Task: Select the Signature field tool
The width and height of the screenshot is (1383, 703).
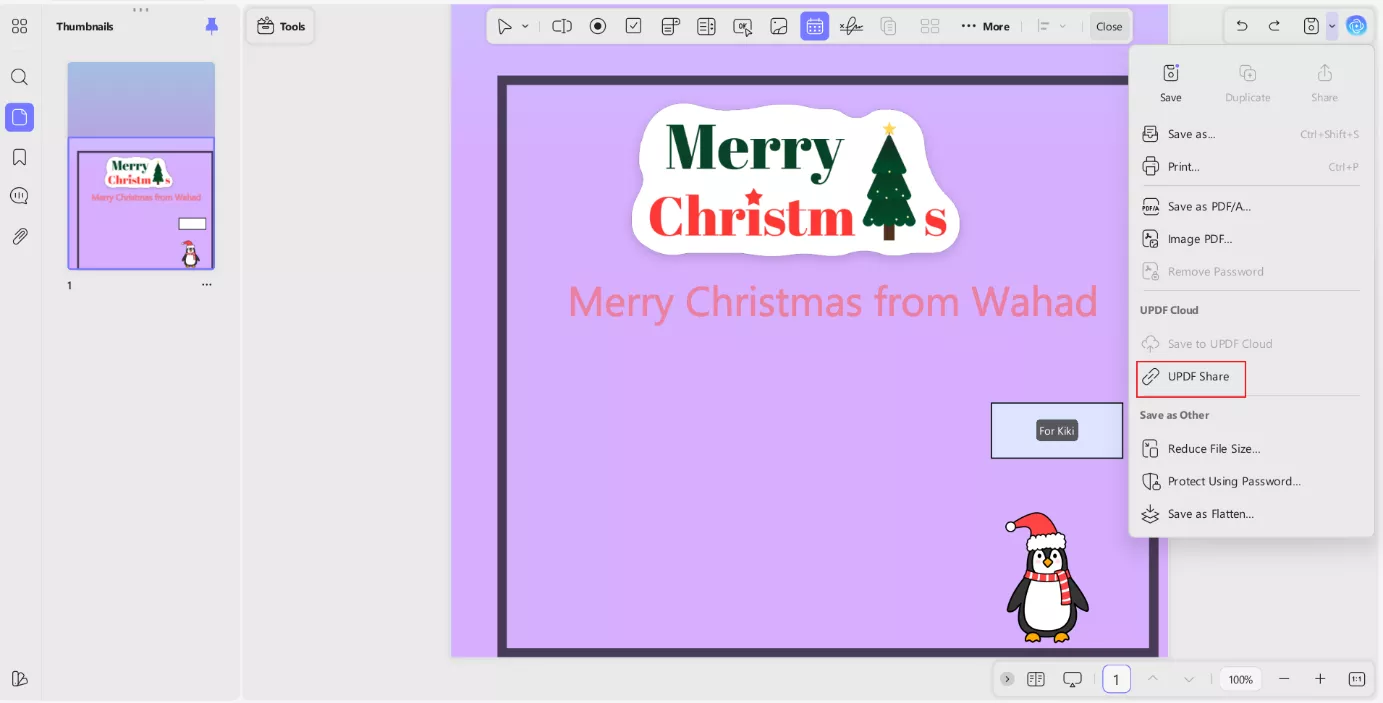Action: pos(850,26)
